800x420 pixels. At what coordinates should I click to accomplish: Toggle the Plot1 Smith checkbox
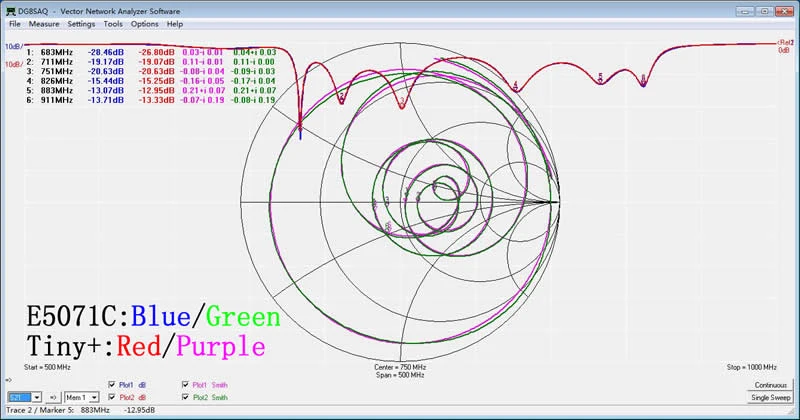[x=185, y=385]
